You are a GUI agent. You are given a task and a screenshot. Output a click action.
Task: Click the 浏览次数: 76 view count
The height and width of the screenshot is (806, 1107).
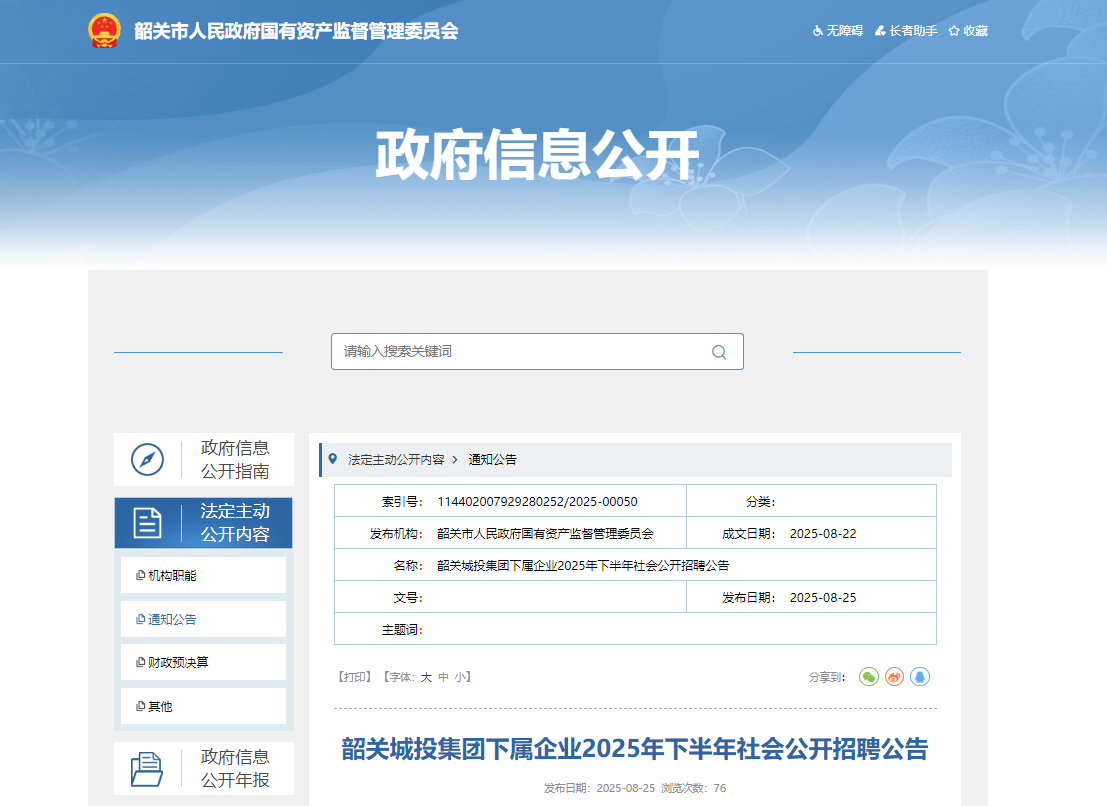click(693, 788)
